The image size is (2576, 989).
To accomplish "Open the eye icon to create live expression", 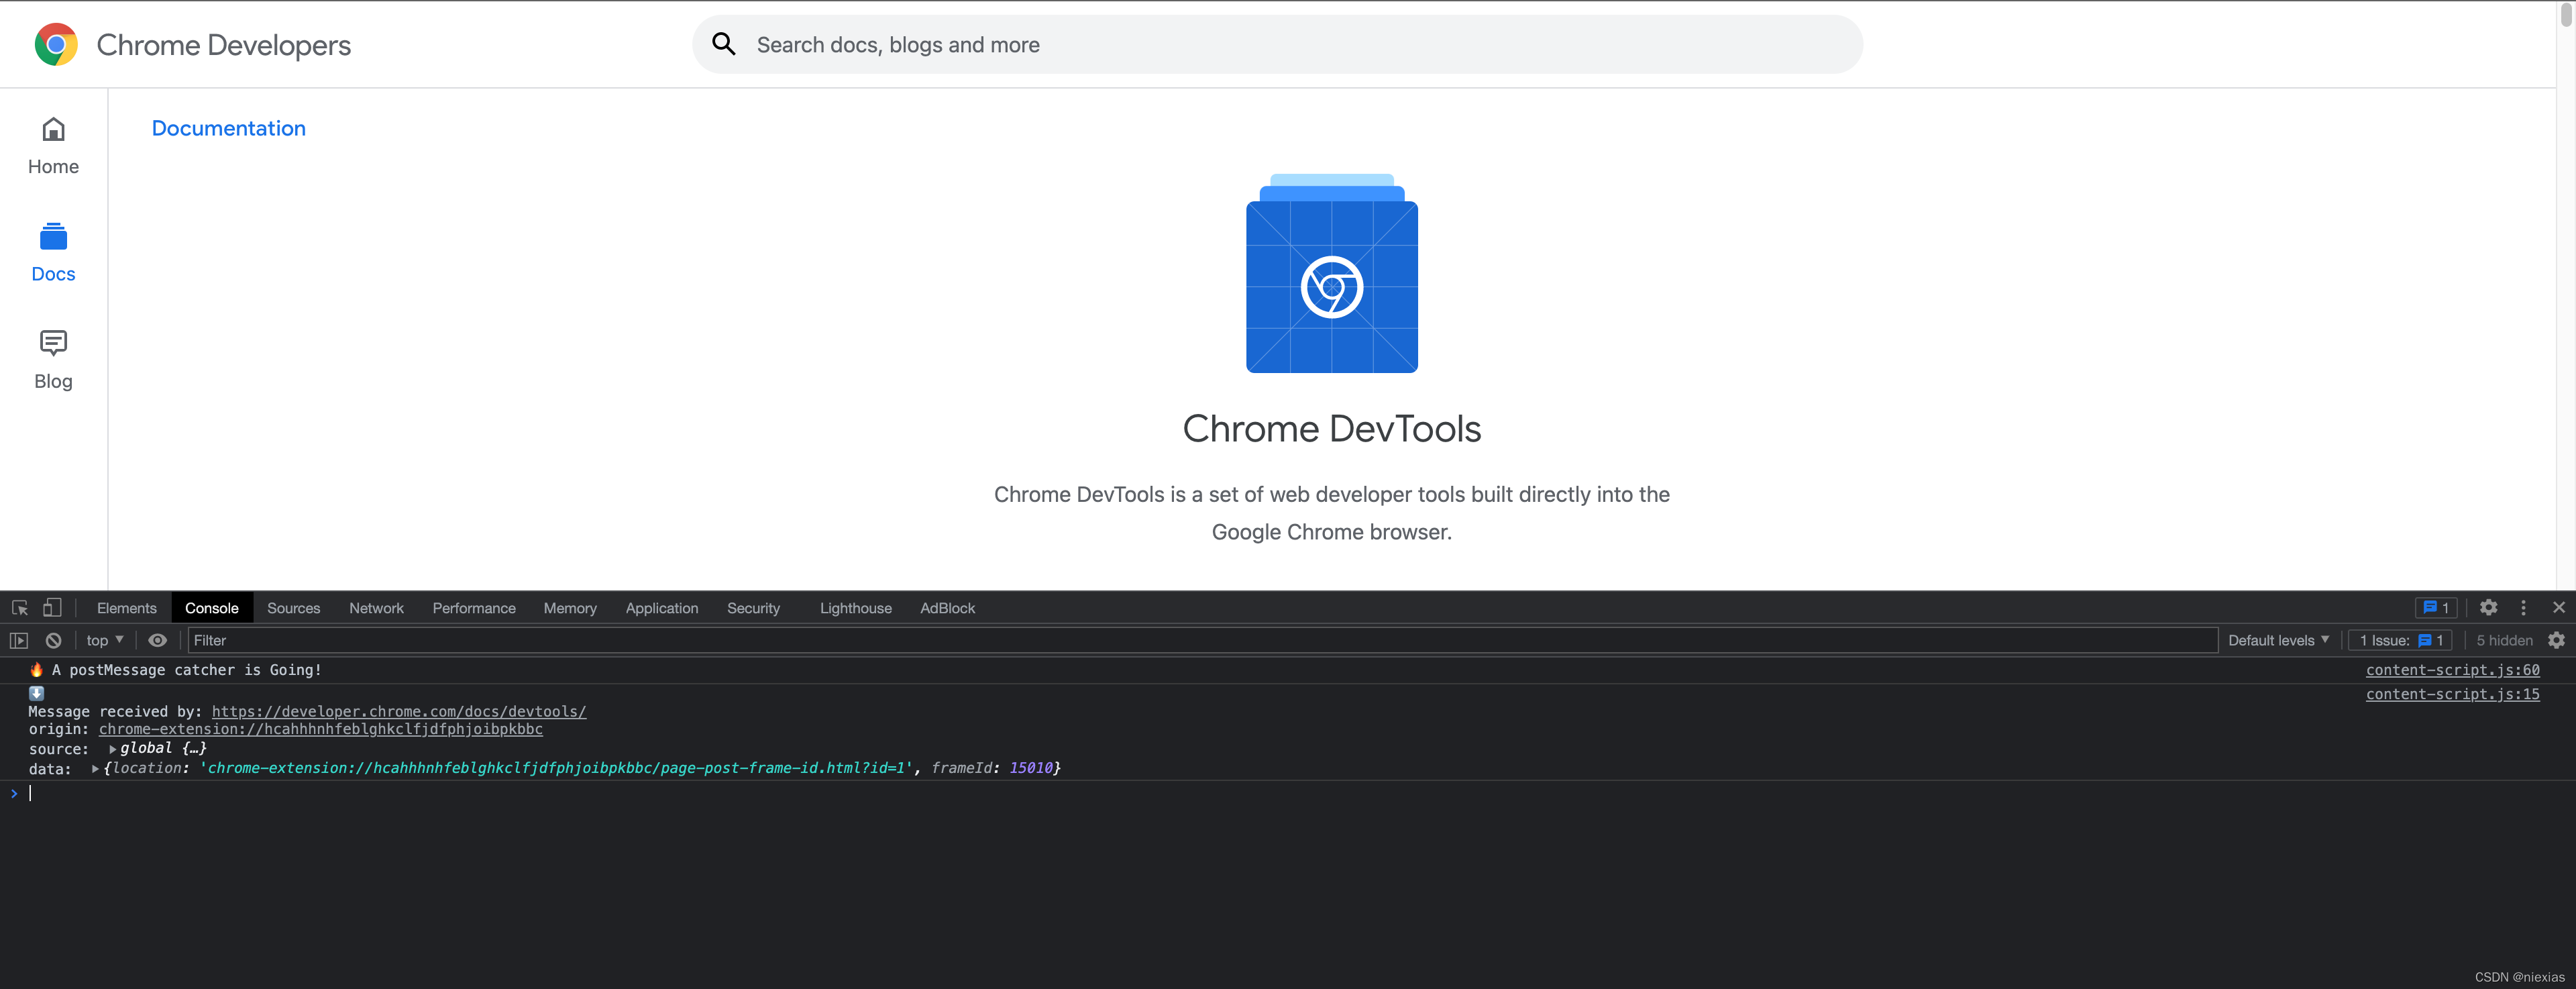I will 157,640.
